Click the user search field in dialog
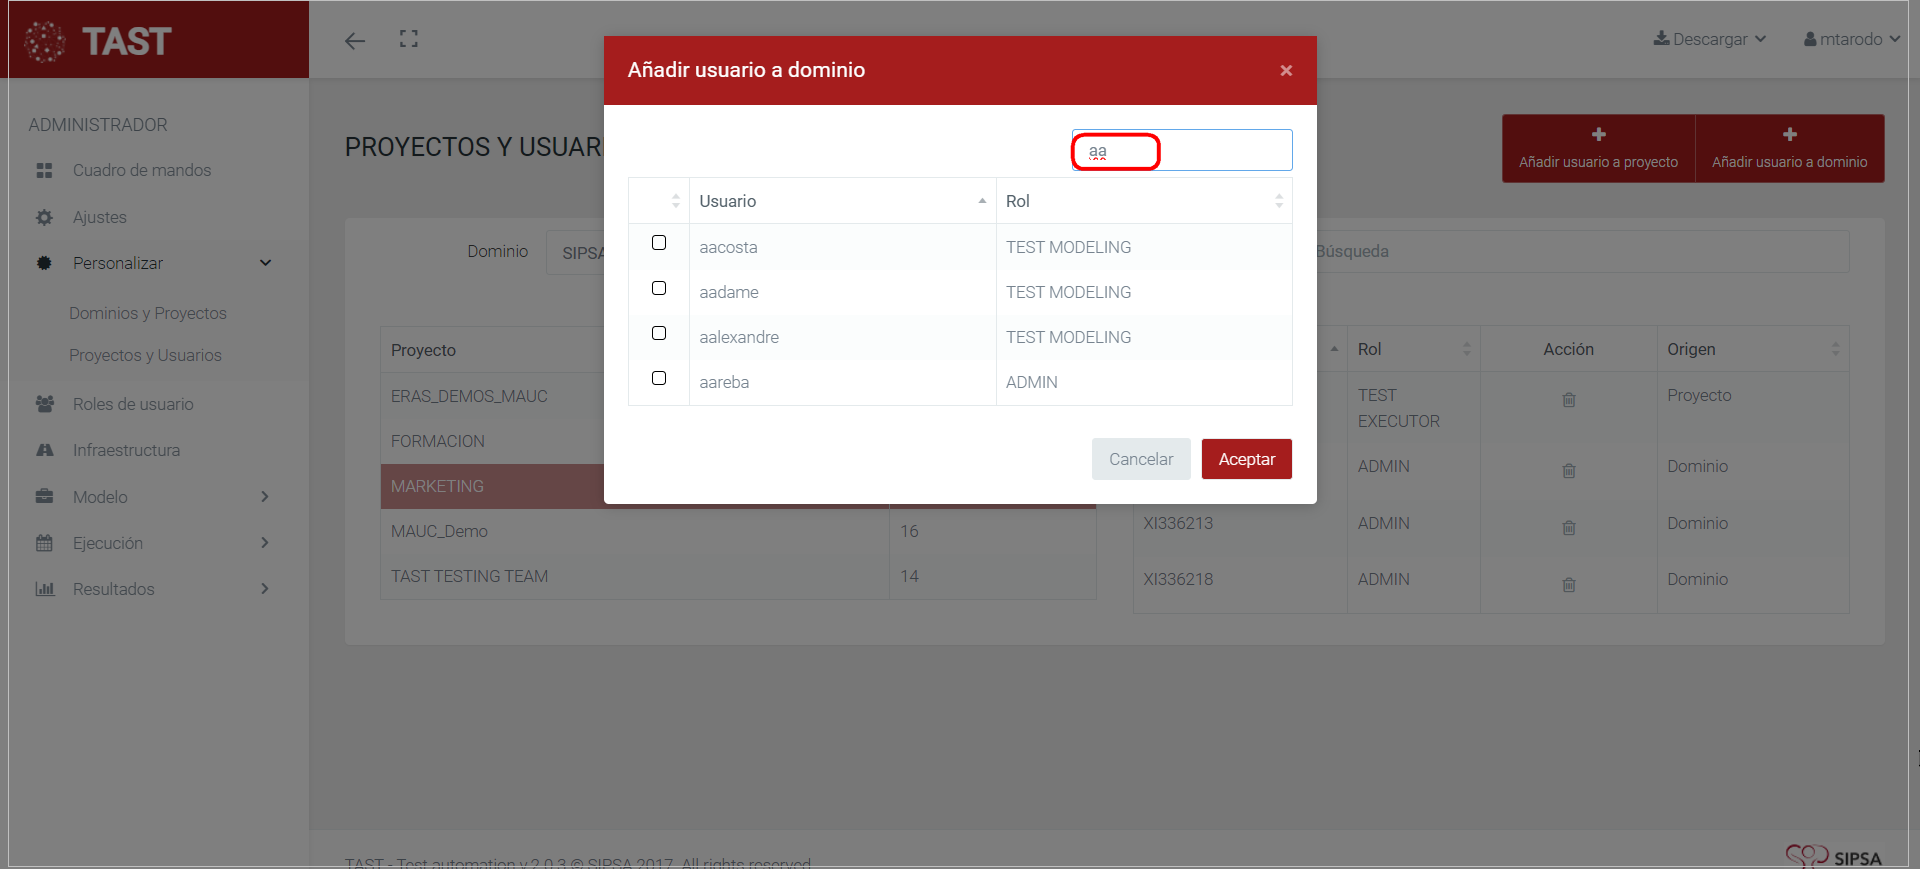The image size is (1920, 869). 1181,151
